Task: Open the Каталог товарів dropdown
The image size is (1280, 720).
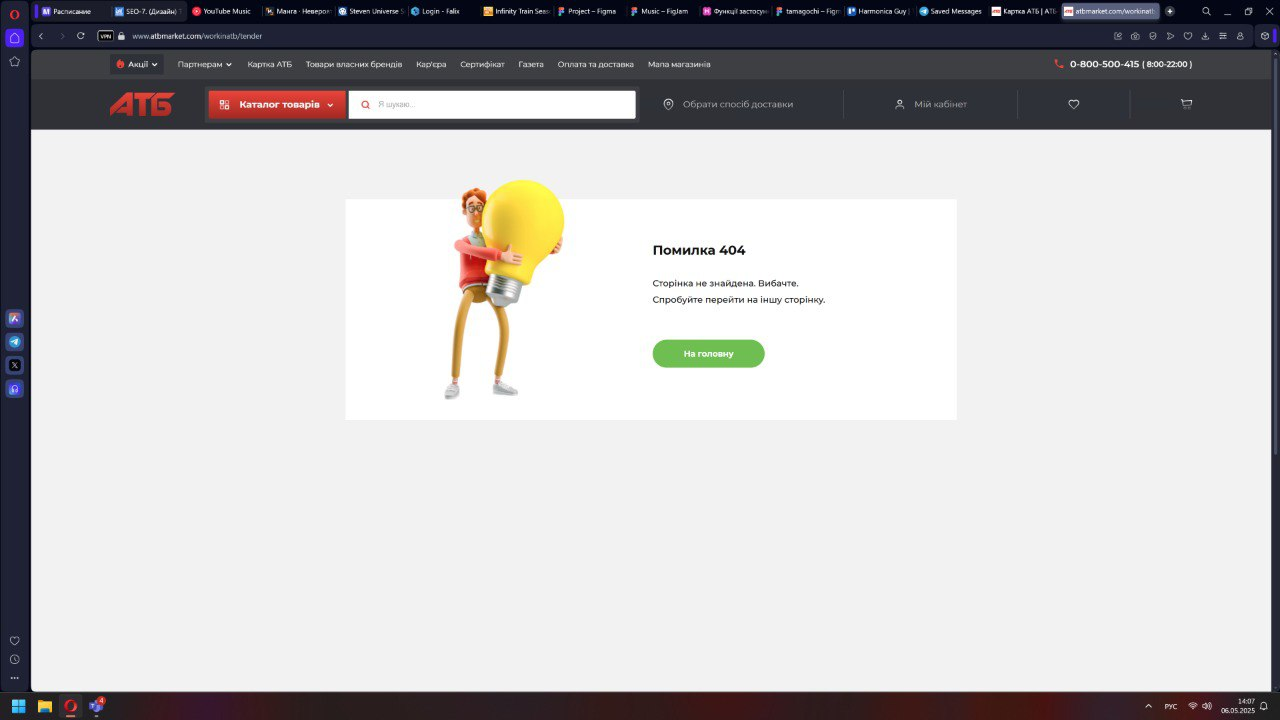Action: click(277, 104)
